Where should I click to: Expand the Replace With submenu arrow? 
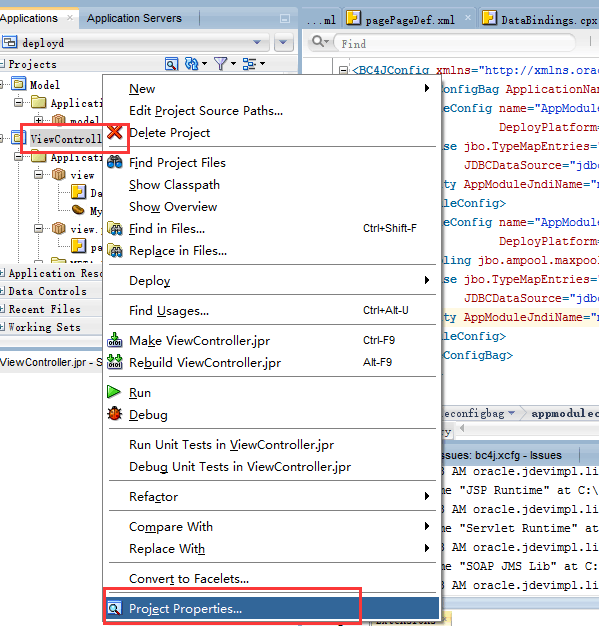point(427,548)
